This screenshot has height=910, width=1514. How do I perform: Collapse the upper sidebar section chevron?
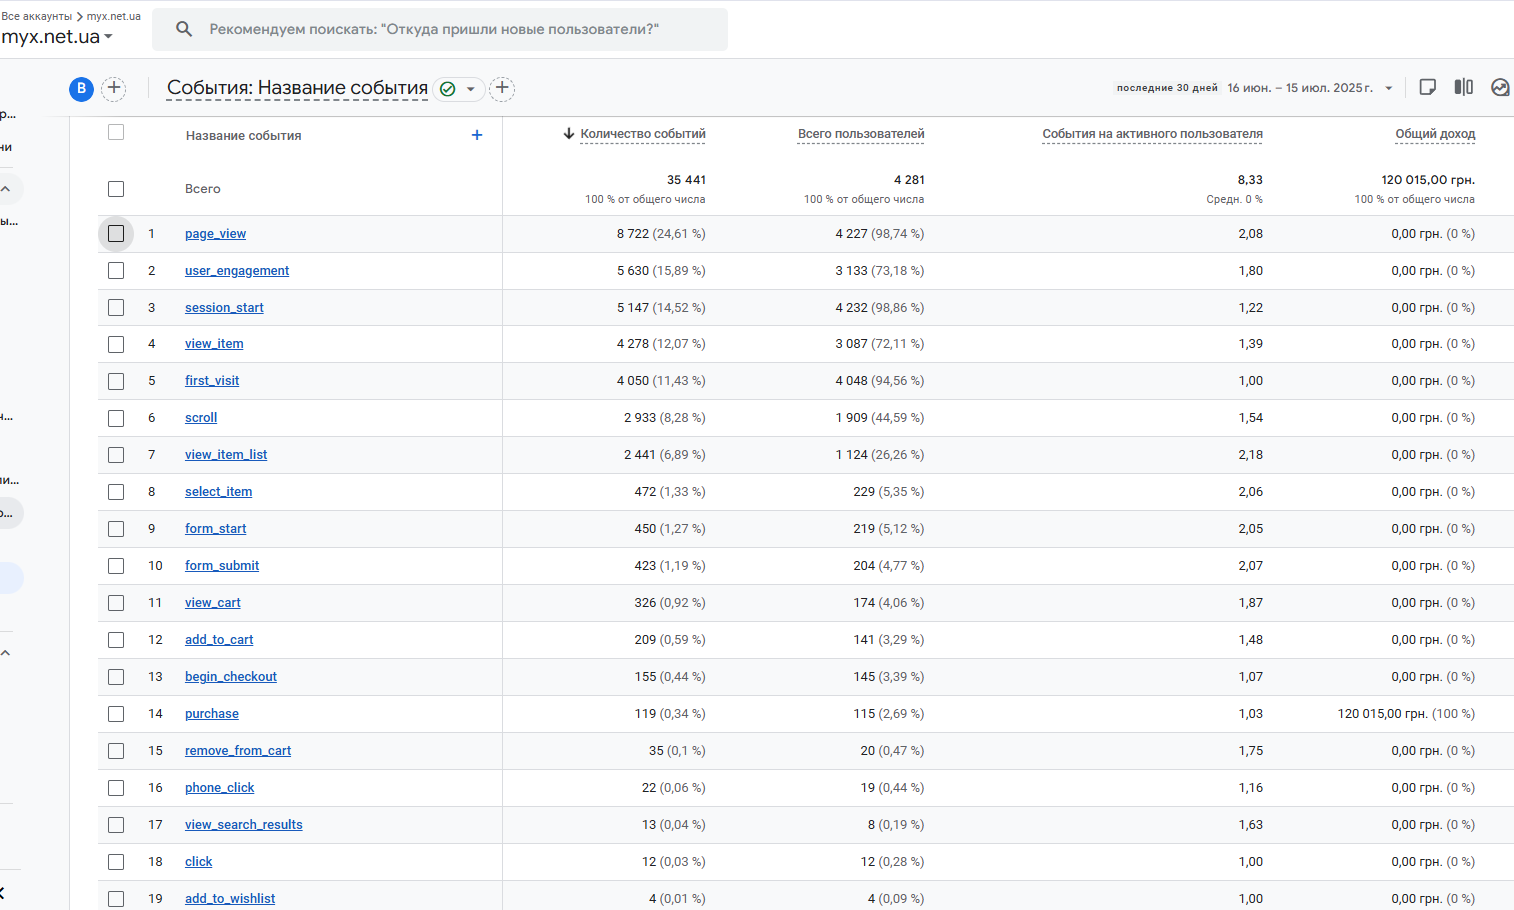click(6, 189)
